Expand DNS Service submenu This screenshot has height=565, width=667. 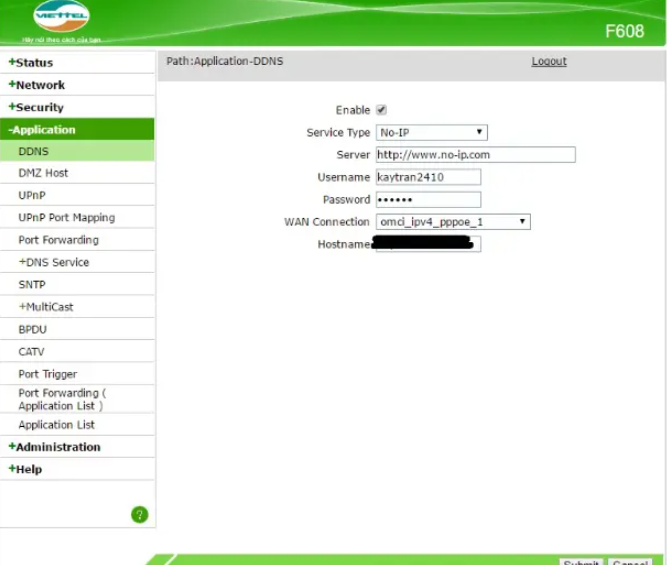click(x=54, y=262)
